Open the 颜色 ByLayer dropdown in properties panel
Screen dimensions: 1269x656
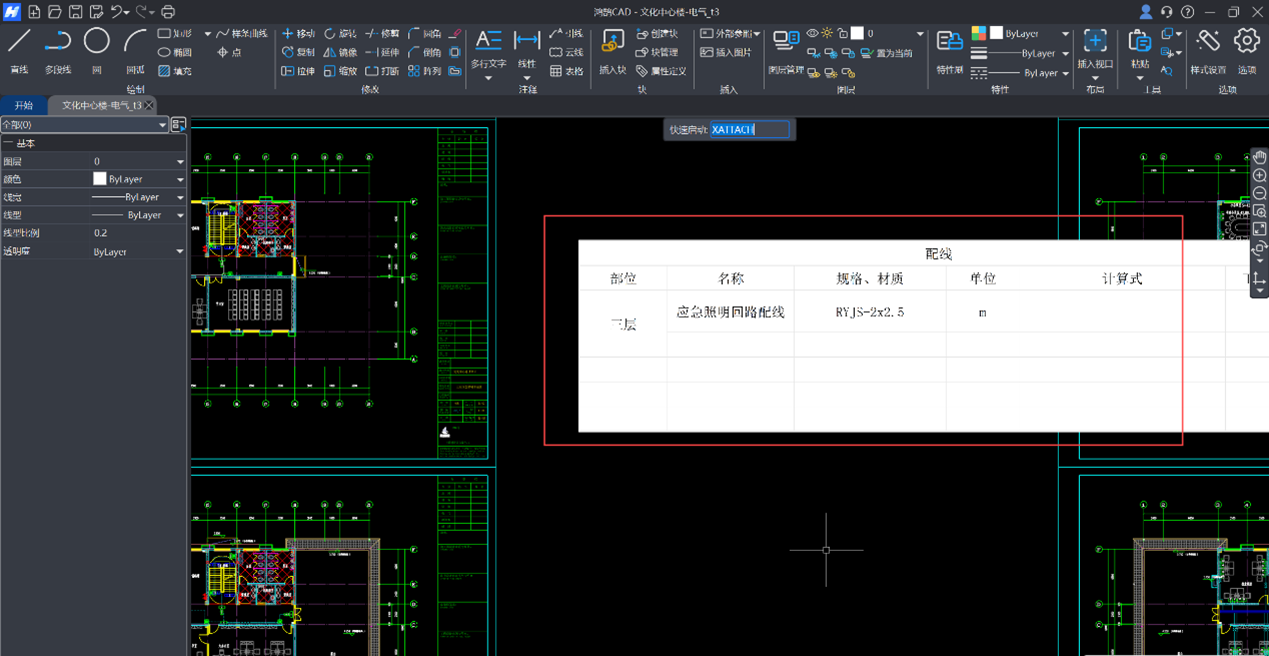coord(180,180)
